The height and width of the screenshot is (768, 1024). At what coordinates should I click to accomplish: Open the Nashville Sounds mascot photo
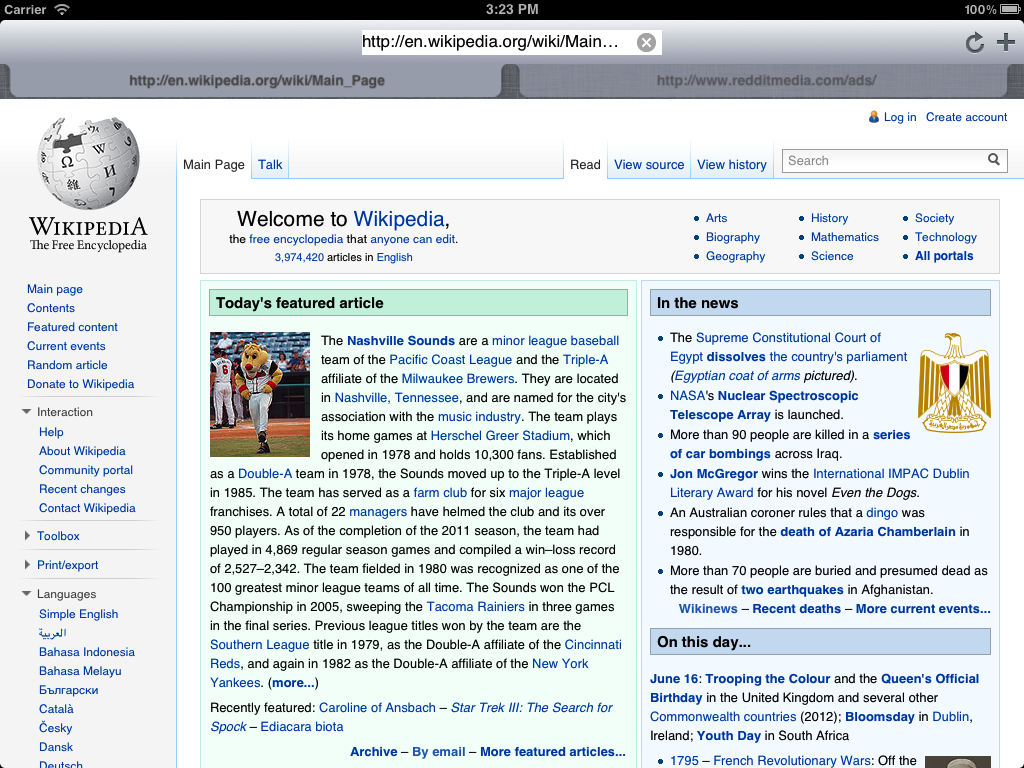click(x=260, y=394)
